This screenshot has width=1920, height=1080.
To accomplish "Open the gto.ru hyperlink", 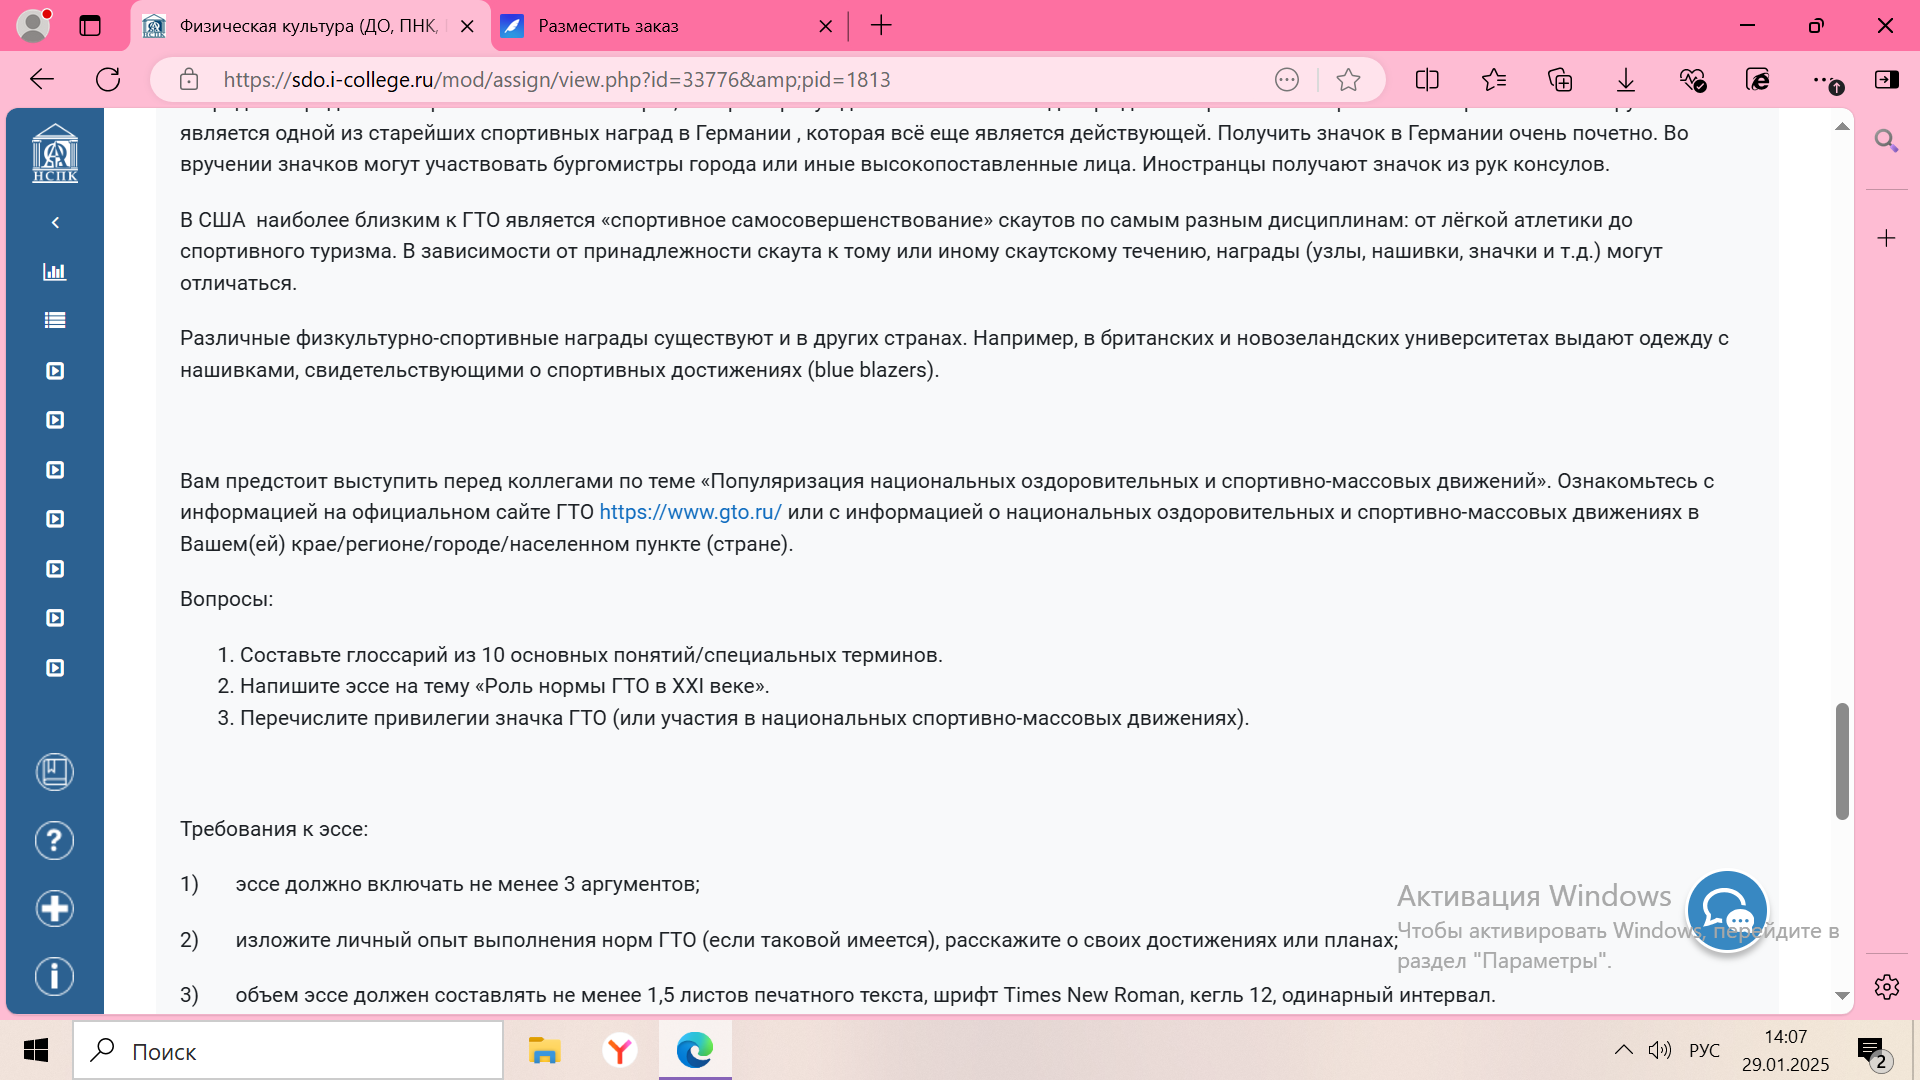I will tap(690, 512).
